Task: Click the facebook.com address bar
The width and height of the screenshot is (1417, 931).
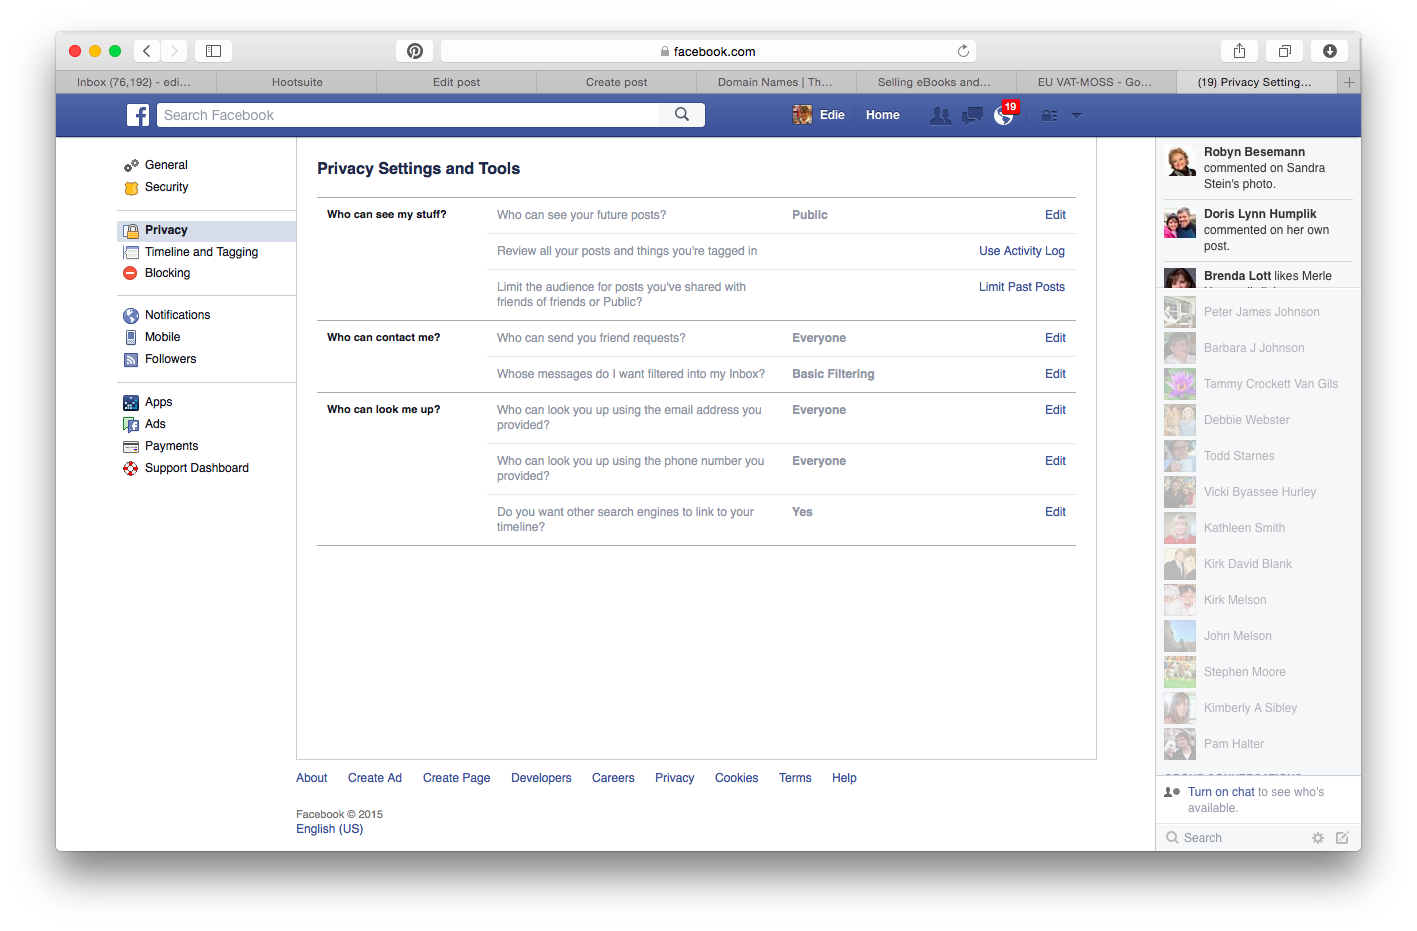Action: pyautogui.click(x=708, y=51)
